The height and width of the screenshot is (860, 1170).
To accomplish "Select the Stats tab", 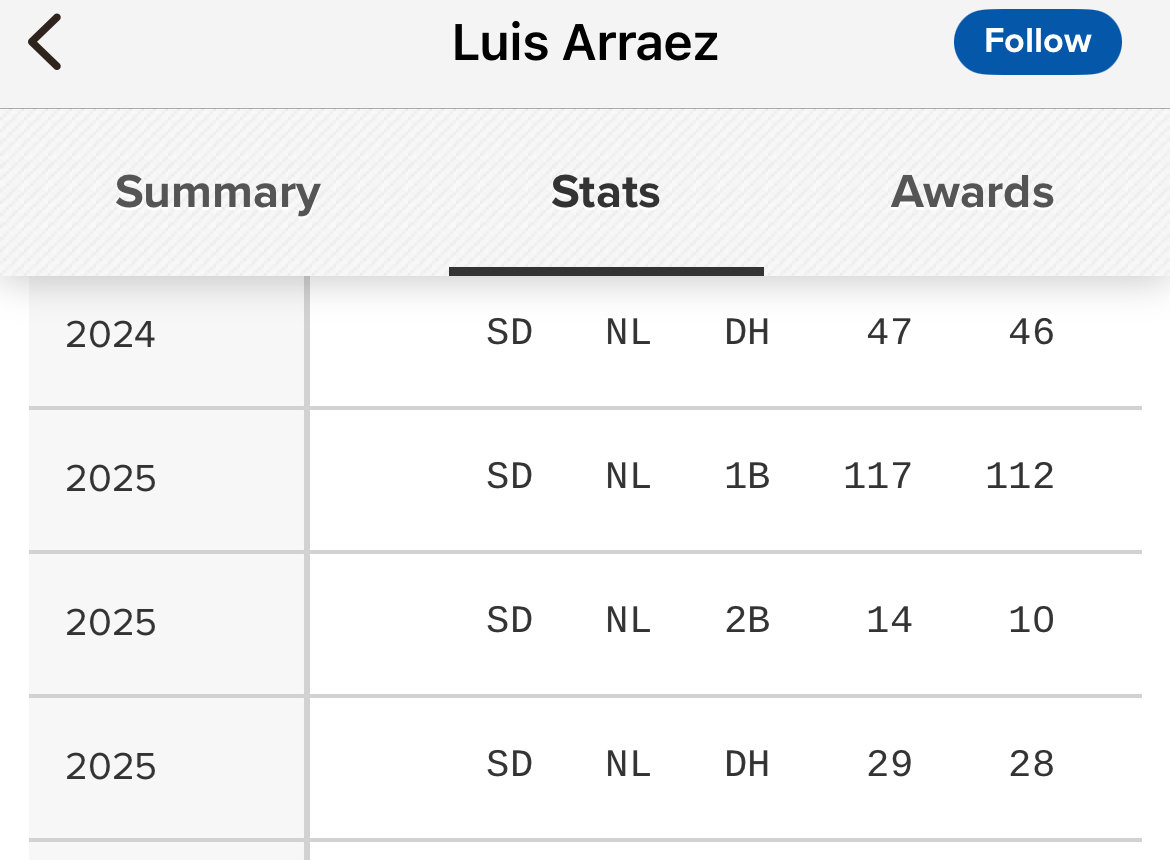I will click(x=605, y=192).
